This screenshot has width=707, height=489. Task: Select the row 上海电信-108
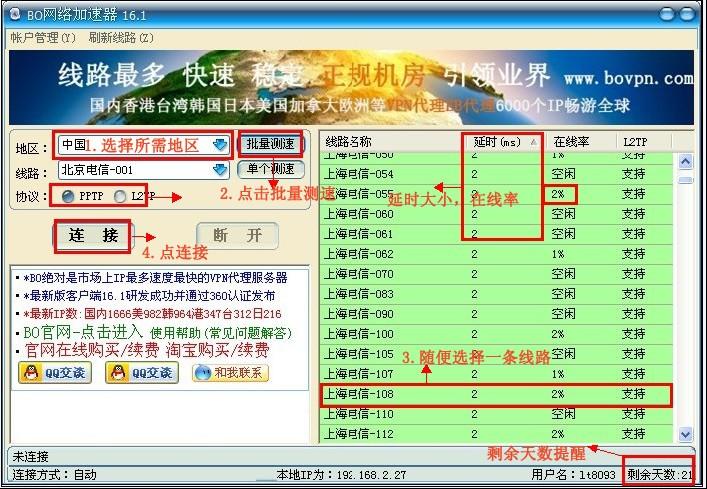[x=496, y=394]
